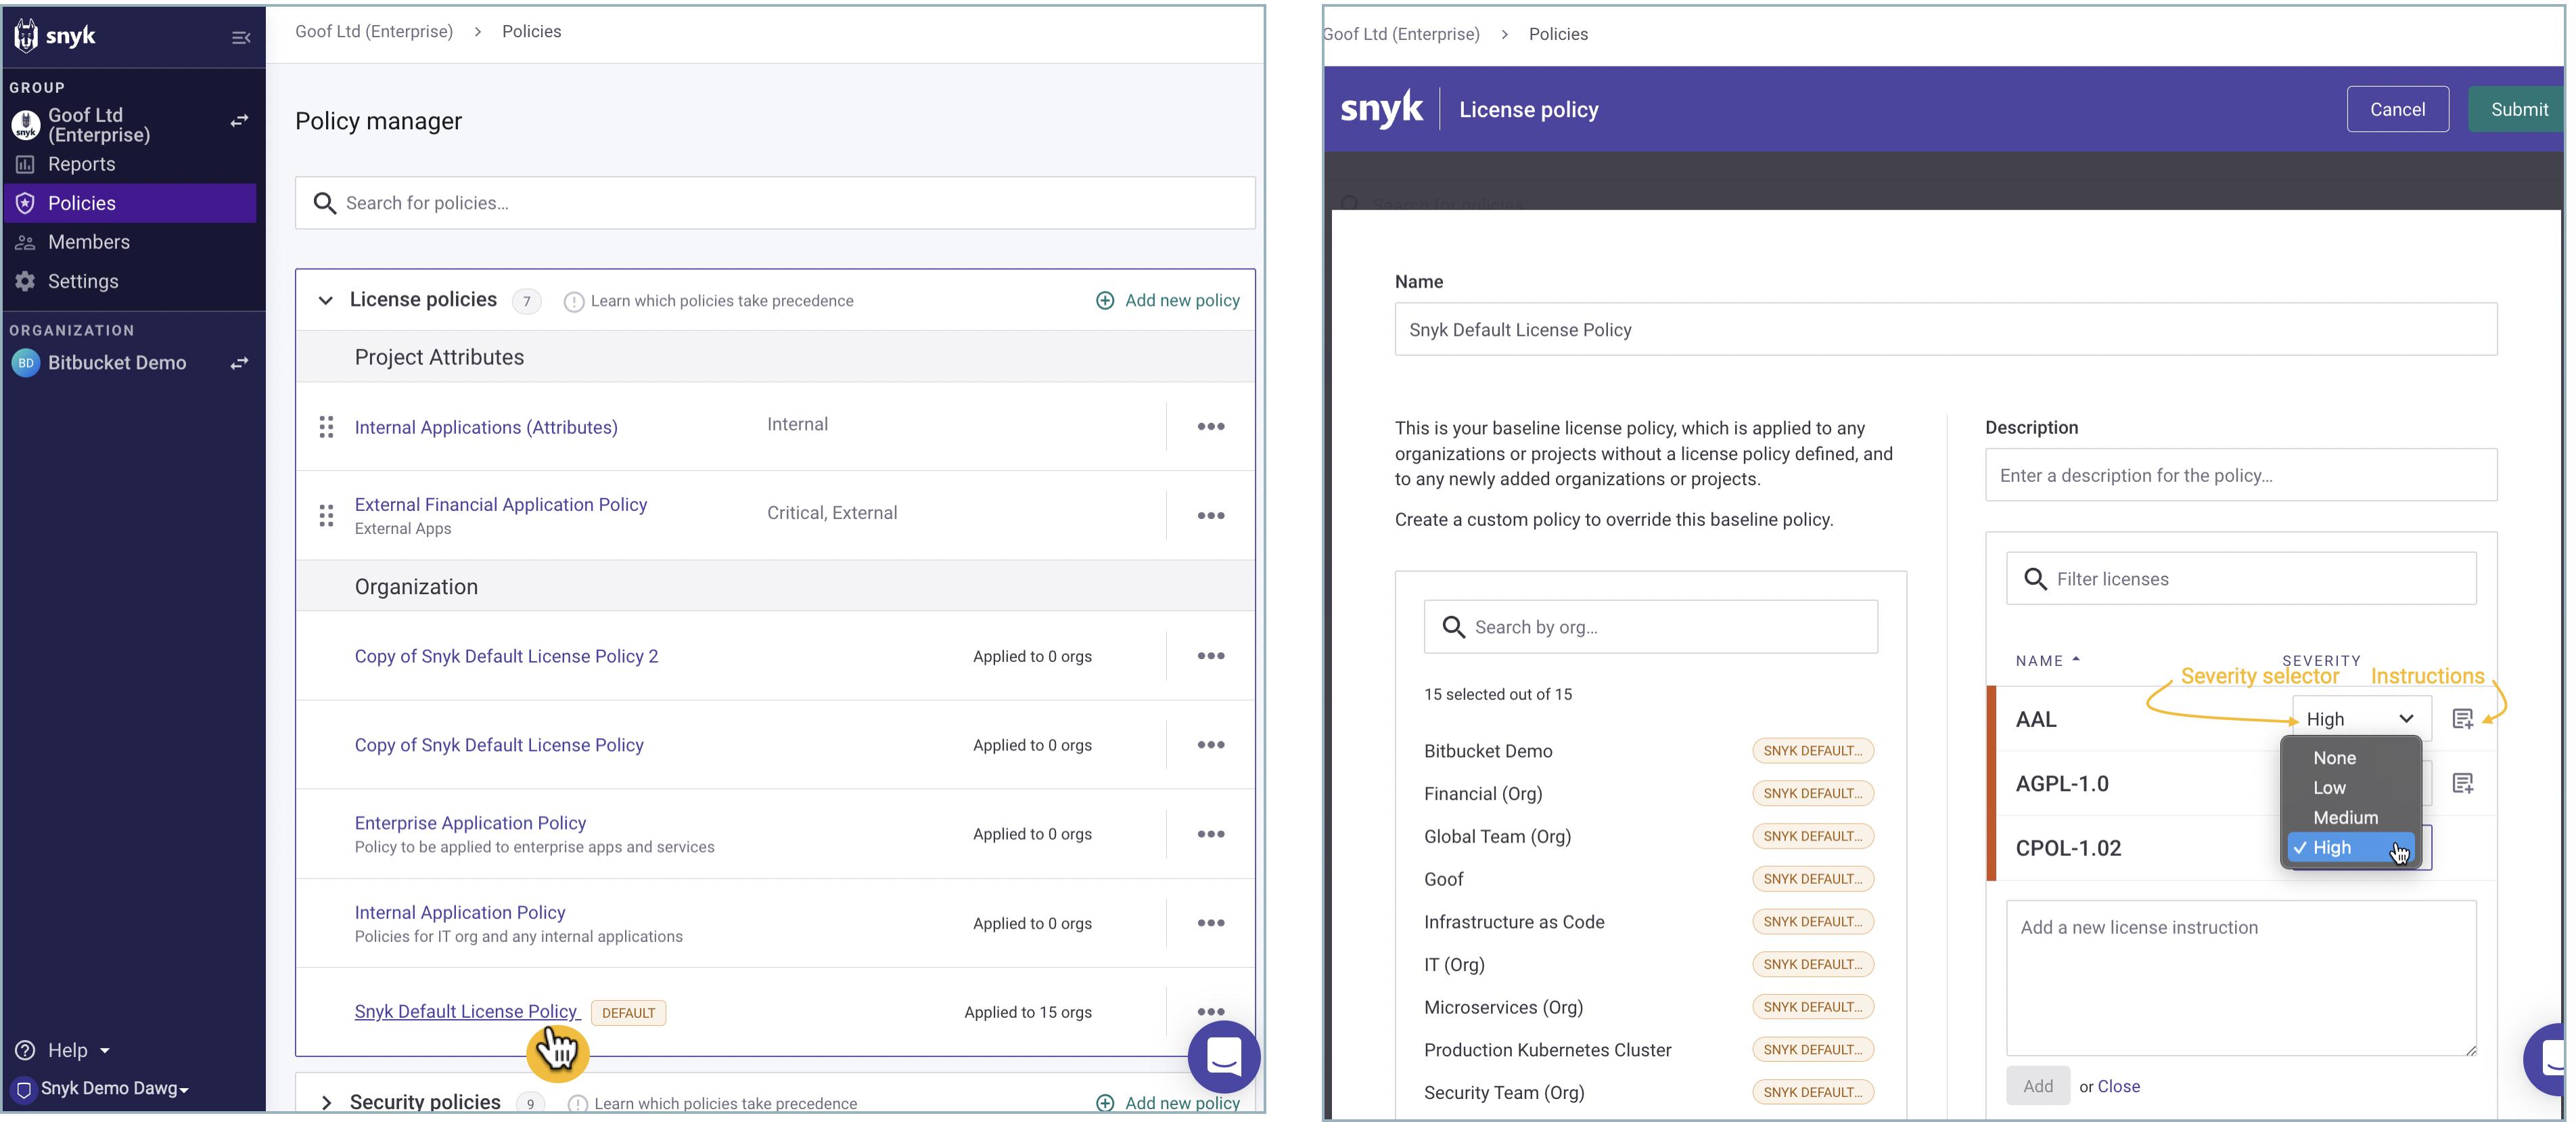Open three-dot menu for Internal Applications (Attributes)
Image resolution: width=2576 pixels, height=1122 pixels.
[1210, 427]
